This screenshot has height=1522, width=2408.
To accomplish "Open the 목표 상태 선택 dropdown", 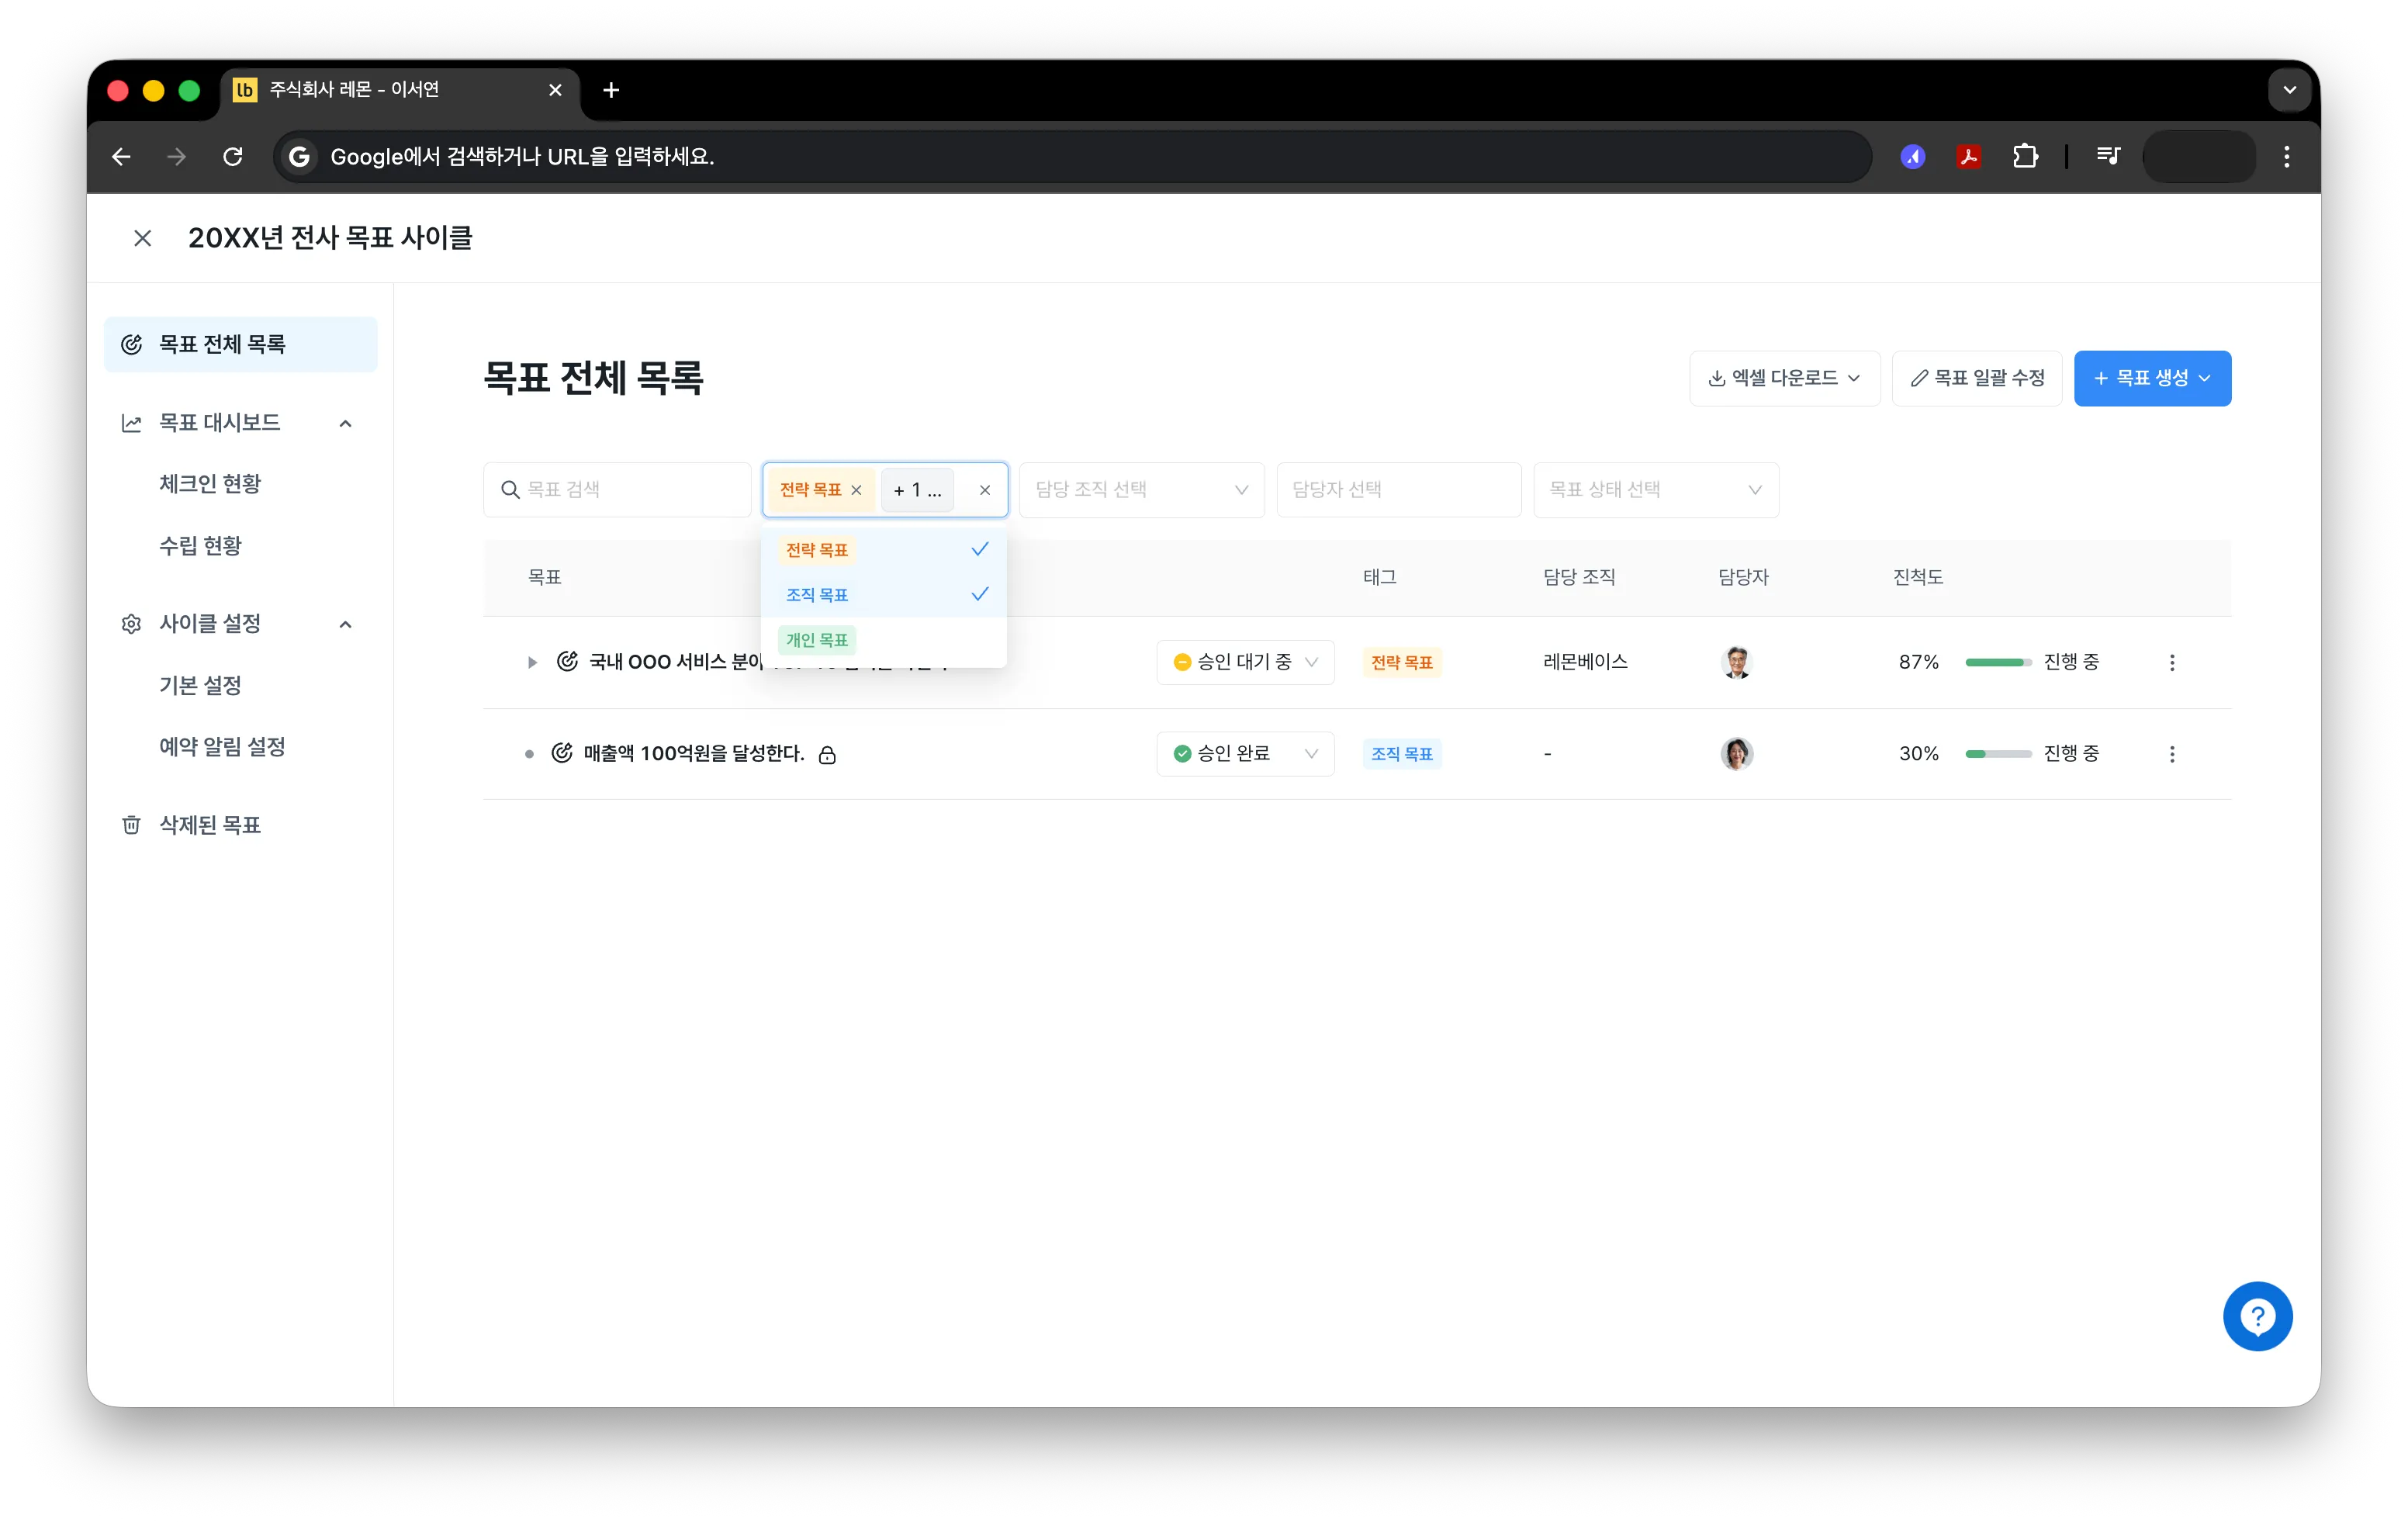I will tap(1656, 490).
